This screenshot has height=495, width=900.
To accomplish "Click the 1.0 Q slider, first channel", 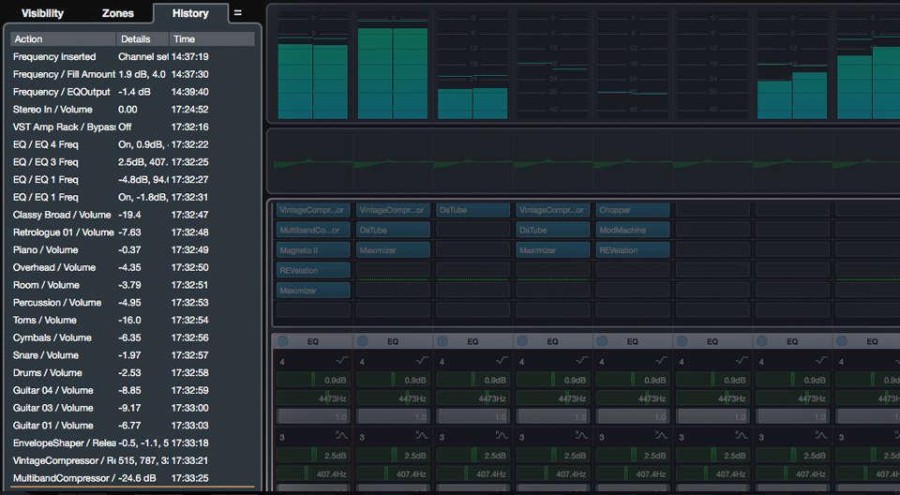I will 313,416.
